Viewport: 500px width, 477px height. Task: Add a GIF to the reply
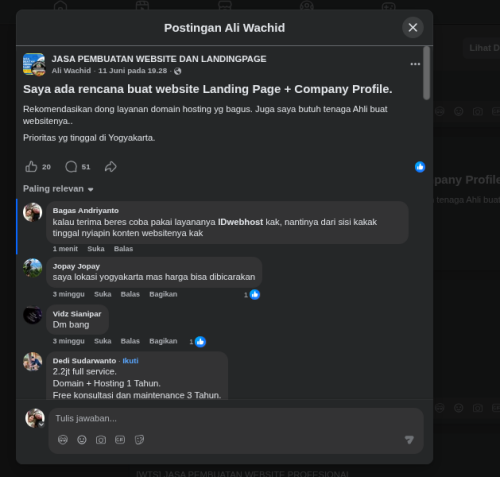point(120,440)
